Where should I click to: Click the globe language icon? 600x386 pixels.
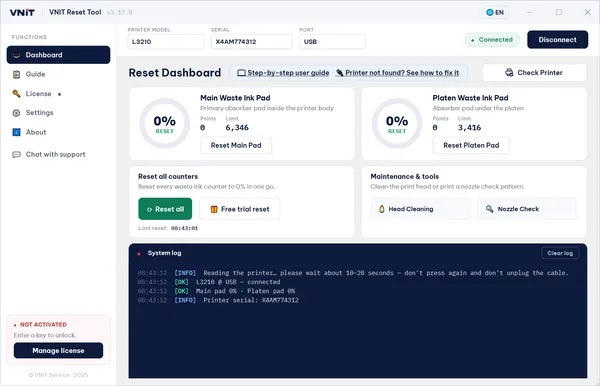click(489, 12)
